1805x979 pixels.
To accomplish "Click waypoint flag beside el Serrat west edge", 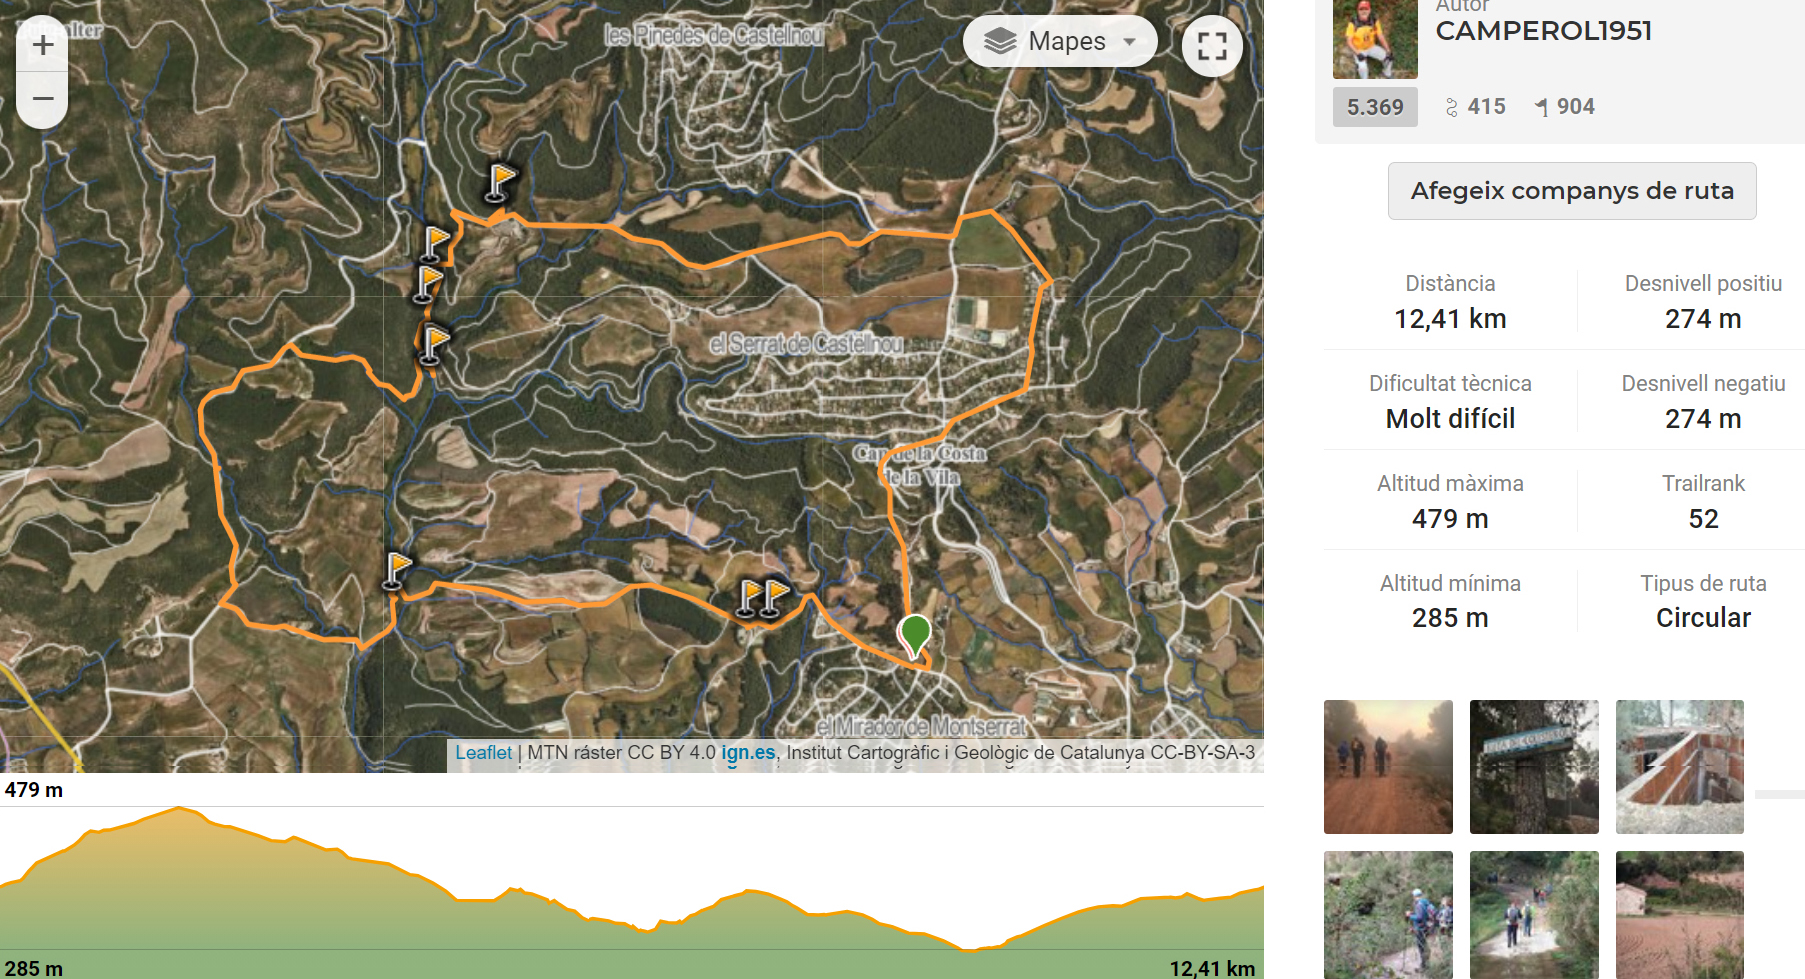I will (433, 345).
